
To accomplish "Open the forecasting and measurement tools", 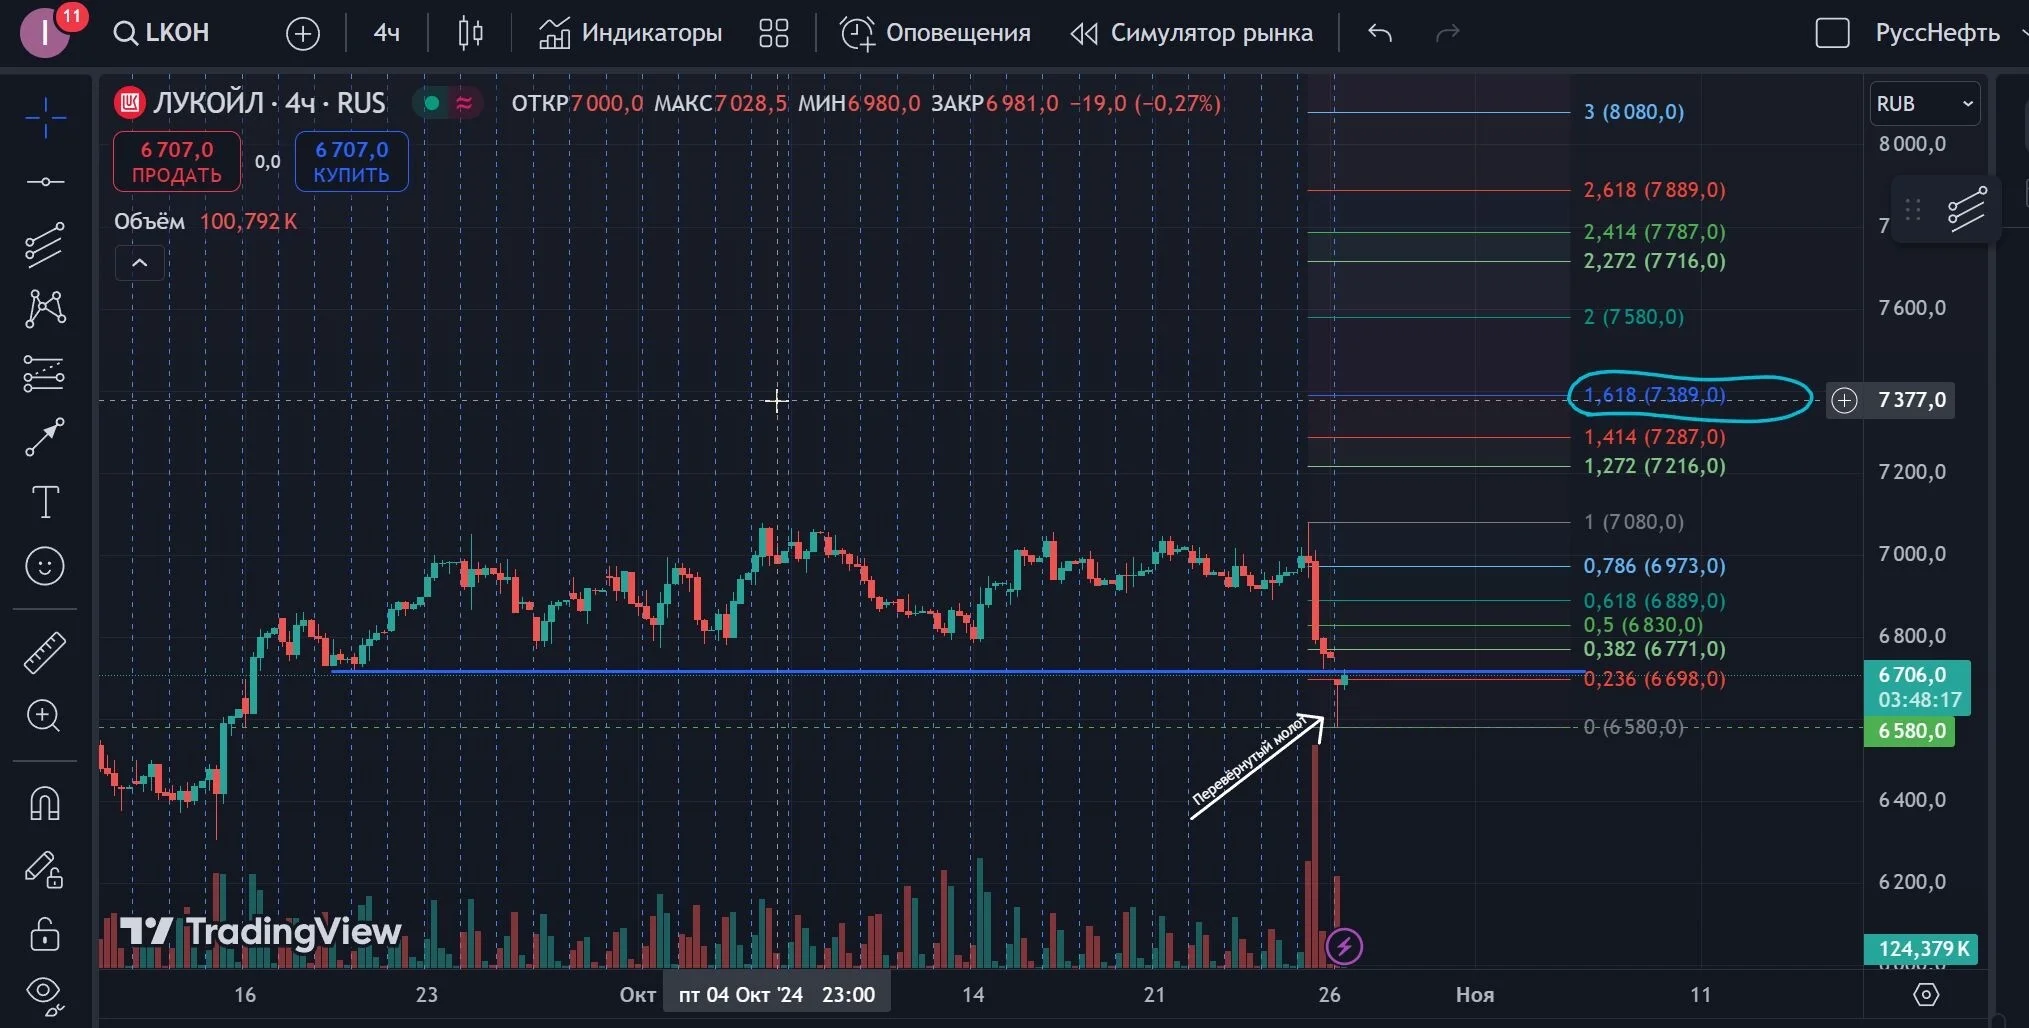I will 45,373.
